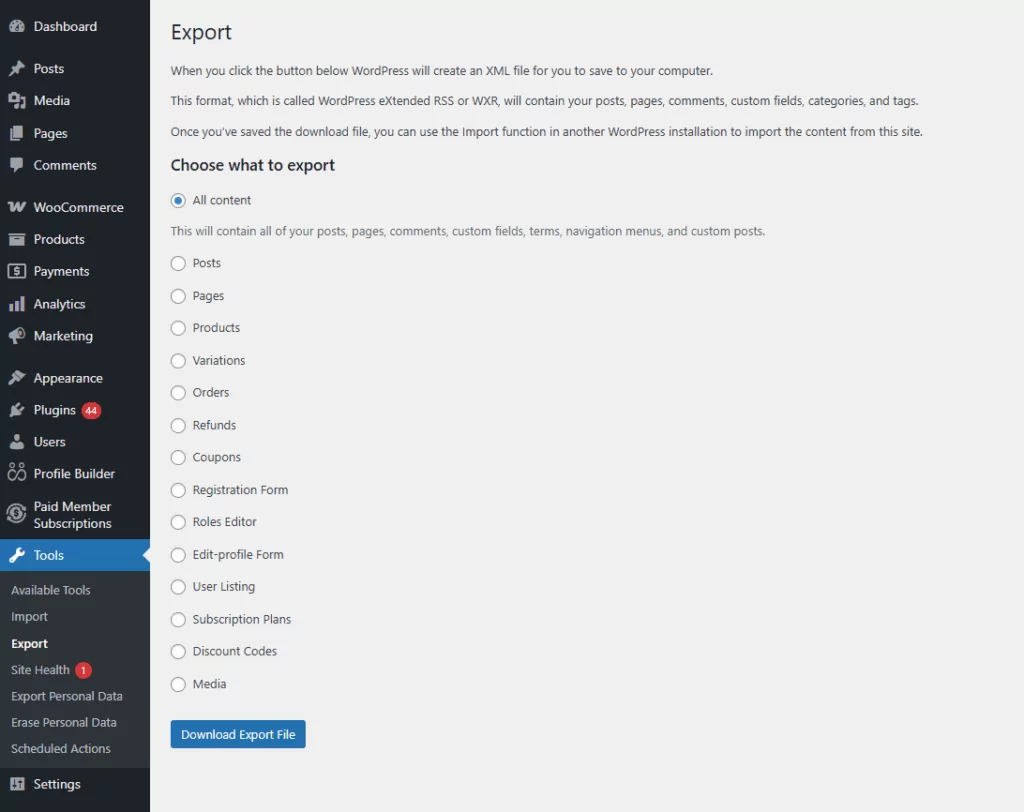Click the Analytics bar chart icon
Viewport: 1024px width, 812px height.
tap(16, 304)
